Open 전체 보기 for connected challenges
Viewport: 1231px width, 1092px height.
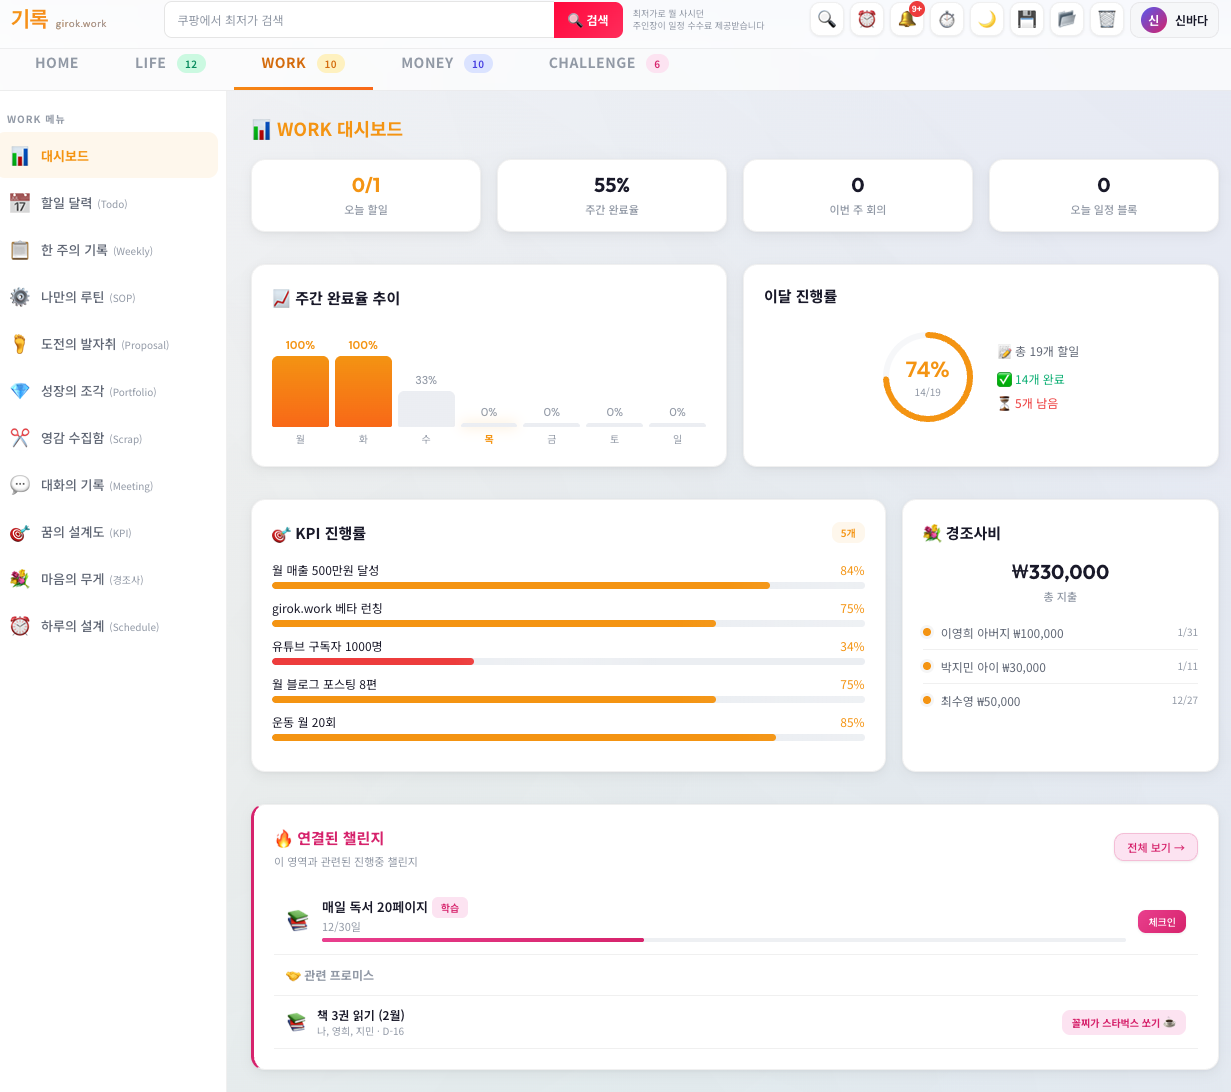click(x=1155, y=847)
